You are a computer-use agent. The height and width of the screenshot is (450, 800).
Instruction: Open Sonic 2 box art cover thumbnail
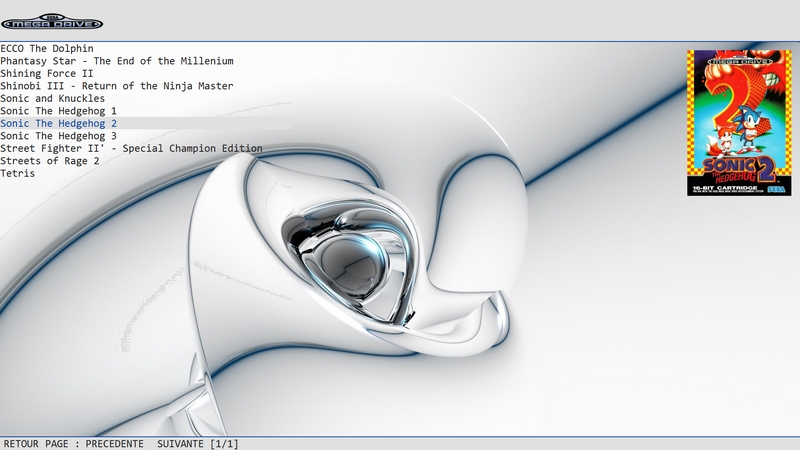(739, 123)
